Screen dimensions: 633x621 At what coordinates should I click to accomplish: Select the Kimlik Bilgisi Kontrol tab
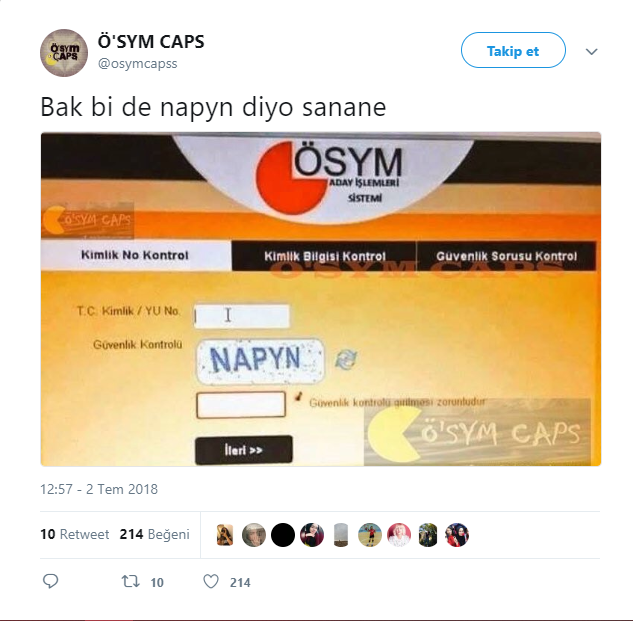pos(324,256)
